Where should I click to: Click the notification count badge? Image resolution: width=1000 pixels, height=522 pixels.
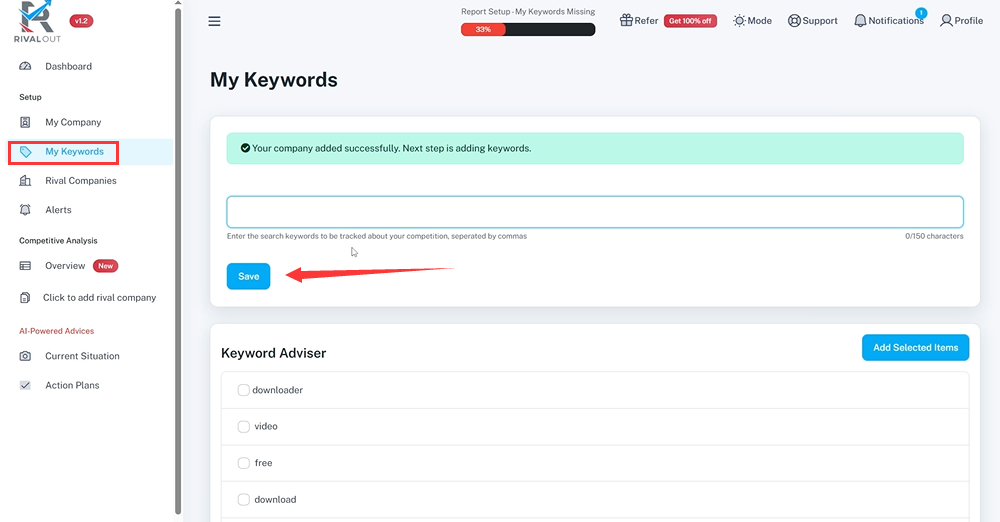coord(921,13)
